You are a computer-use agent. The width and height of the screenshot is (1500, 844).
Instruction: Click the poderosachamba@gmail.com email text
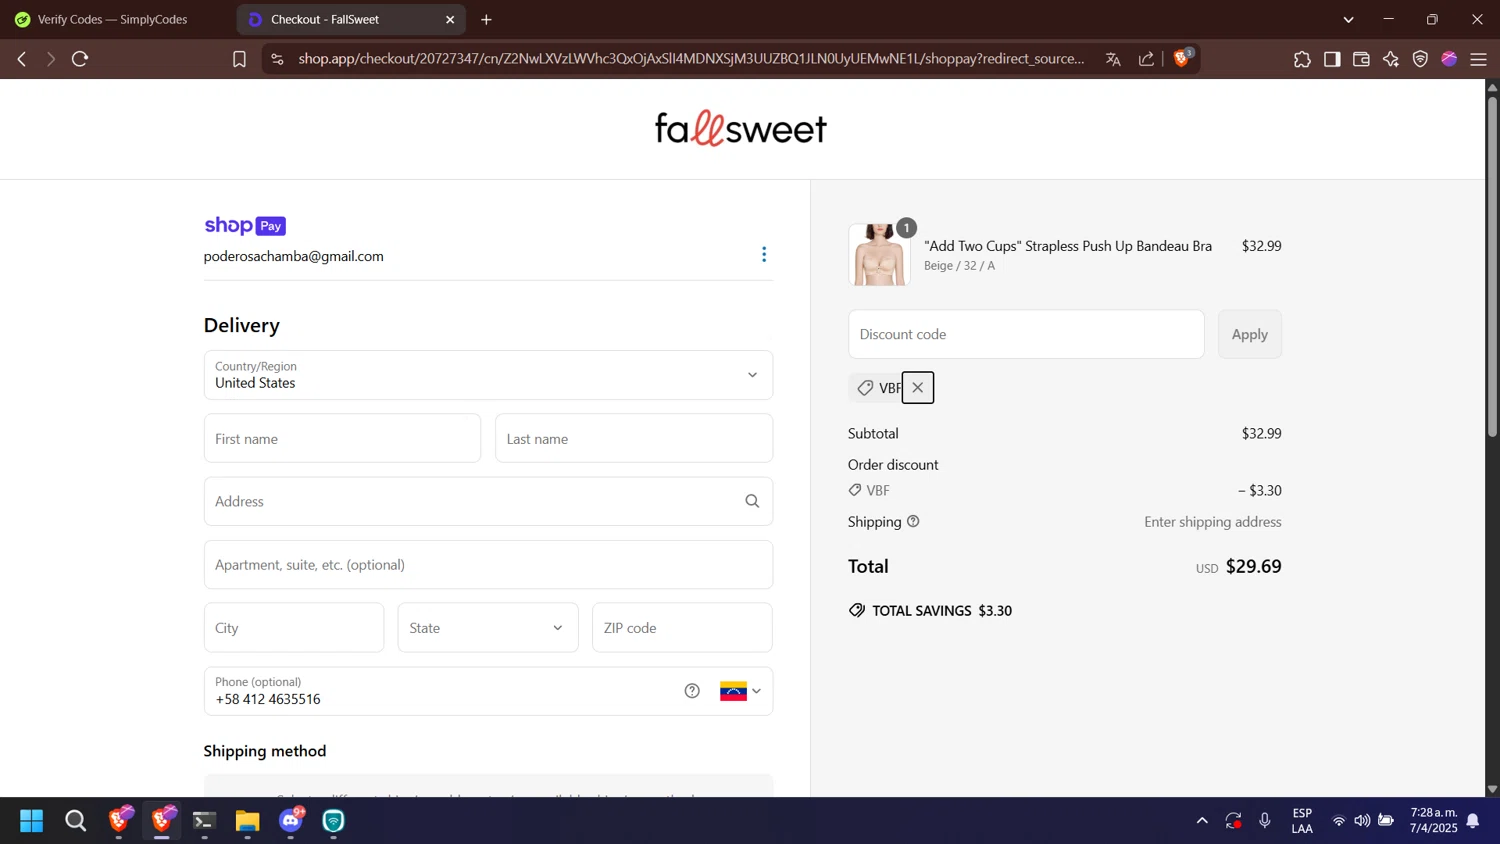[294, 256]
